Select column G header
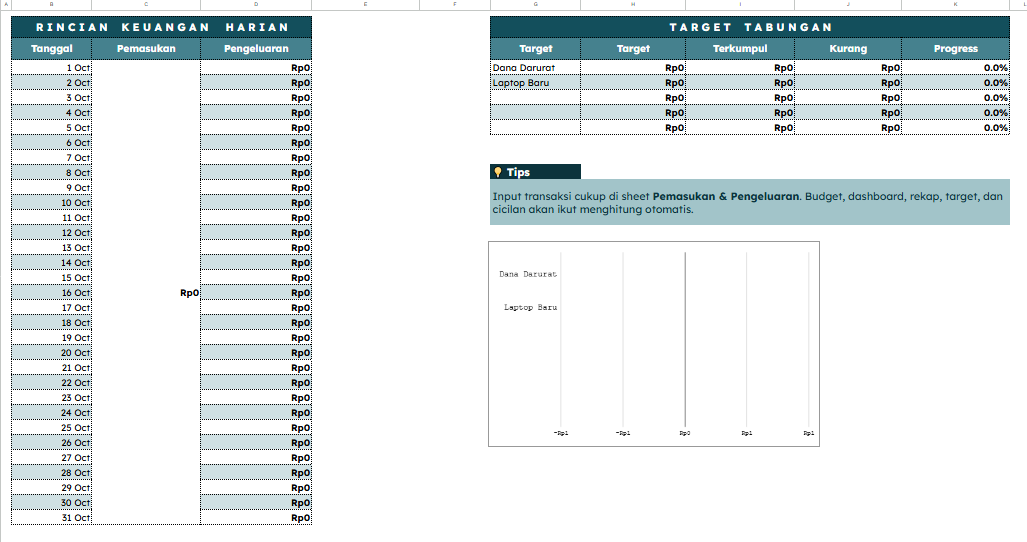The width and height of the screenshot is (1027, 542). pyautogui.click(x=535, y=5)
